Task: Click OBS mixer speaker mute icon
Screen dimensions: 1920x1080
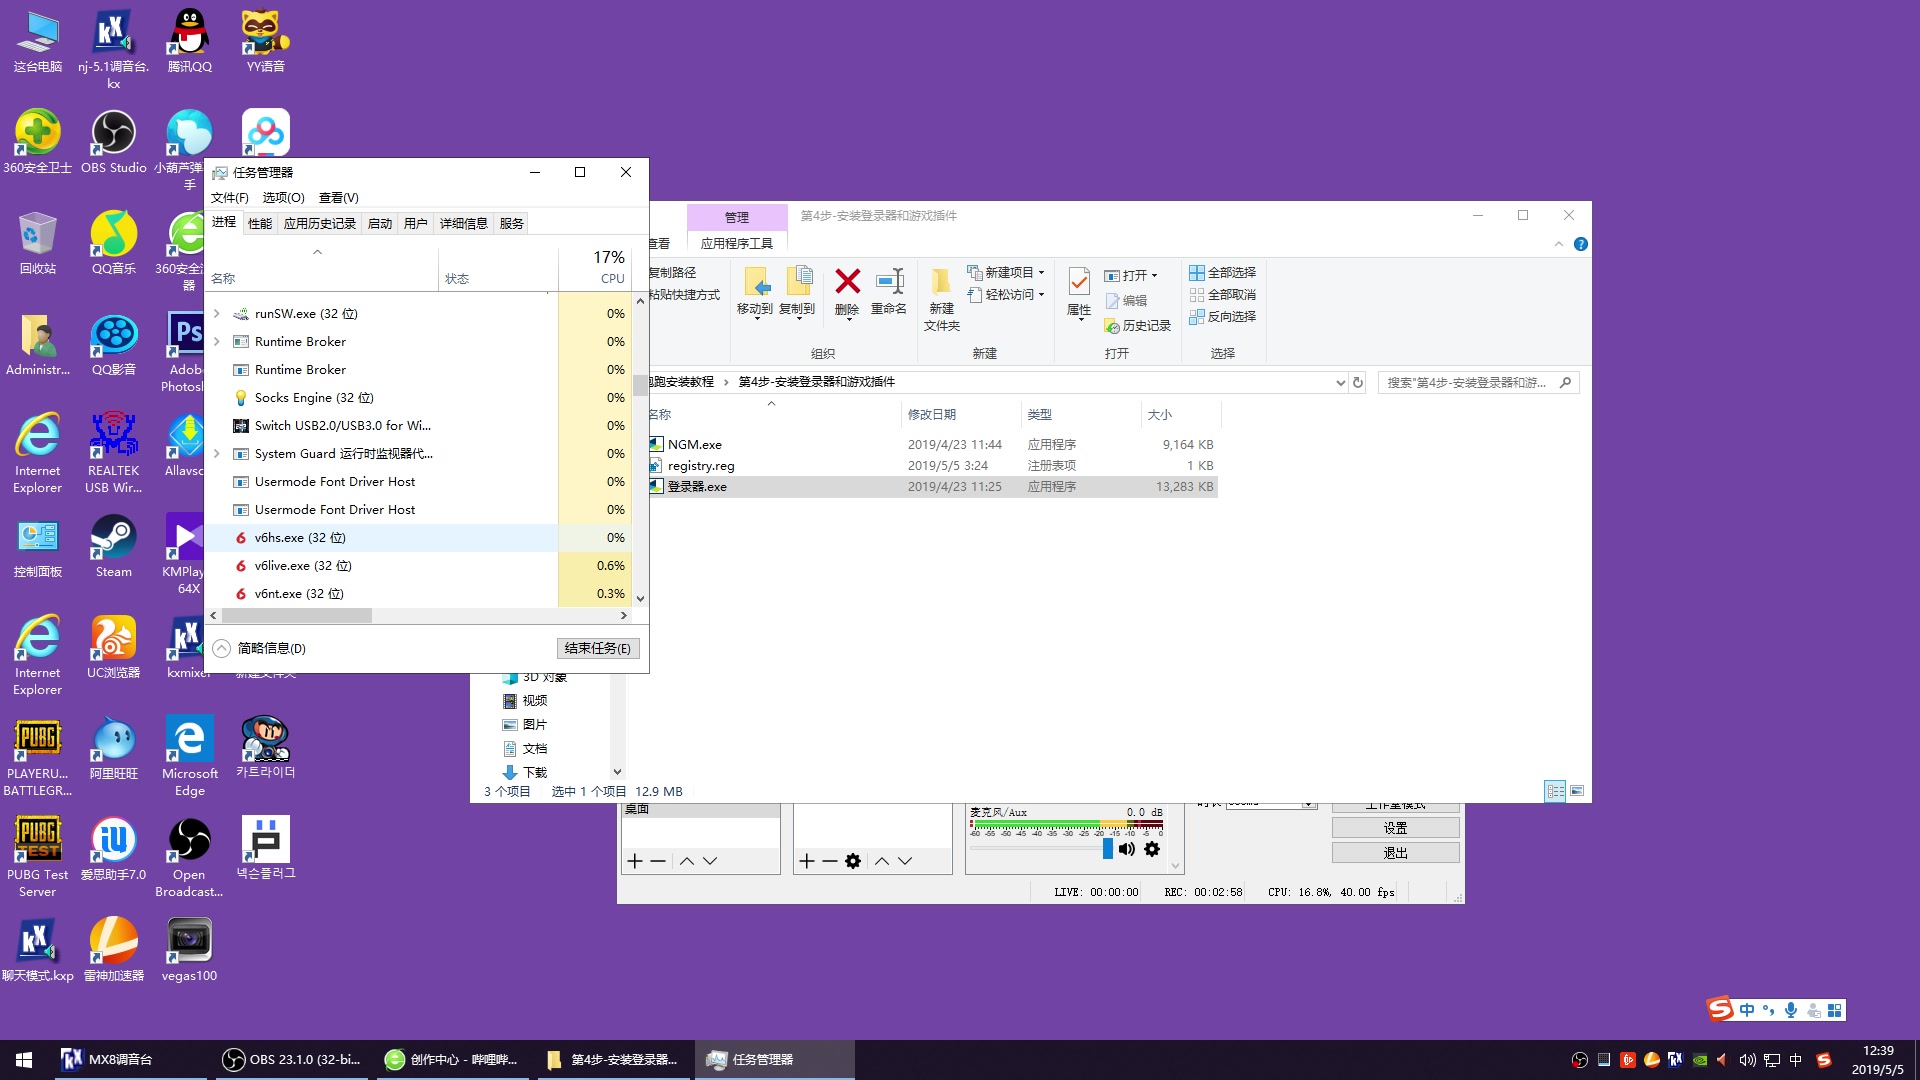Action: [1127, 849]
